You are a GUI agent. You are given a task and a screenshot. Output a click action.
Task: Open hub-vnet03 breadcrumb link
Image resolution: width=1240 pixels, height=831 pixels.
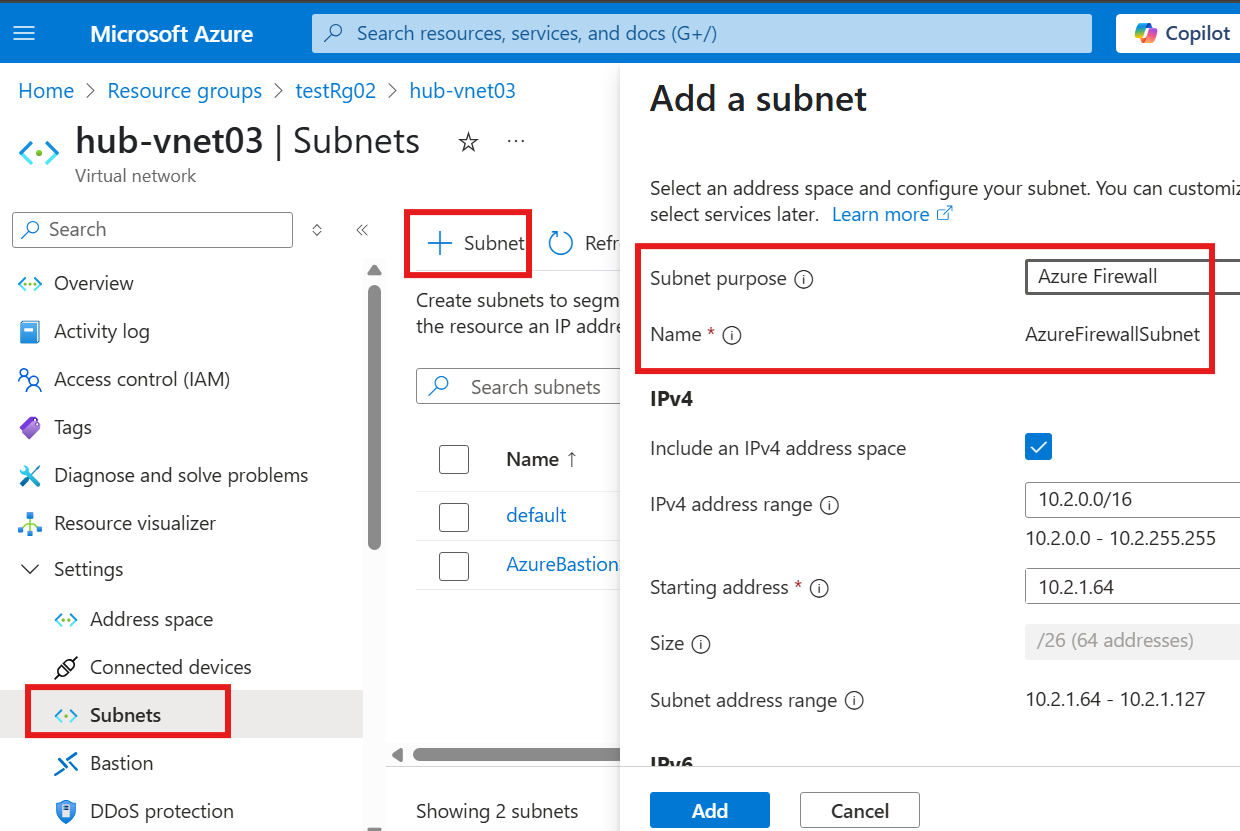[x=463, y=91]
